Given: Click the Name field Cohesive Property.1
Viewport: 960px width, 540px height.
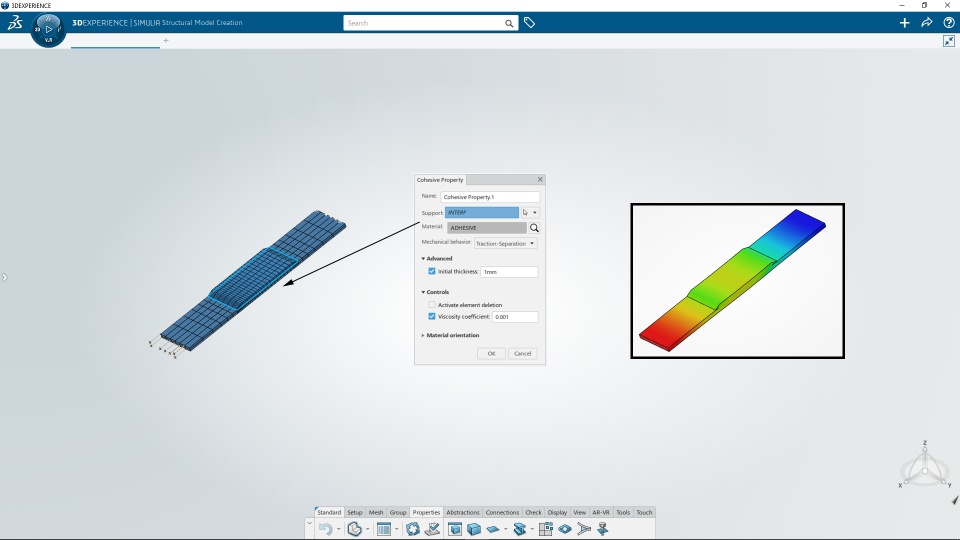Looking at the screenshot, I should tap(490, 197).
